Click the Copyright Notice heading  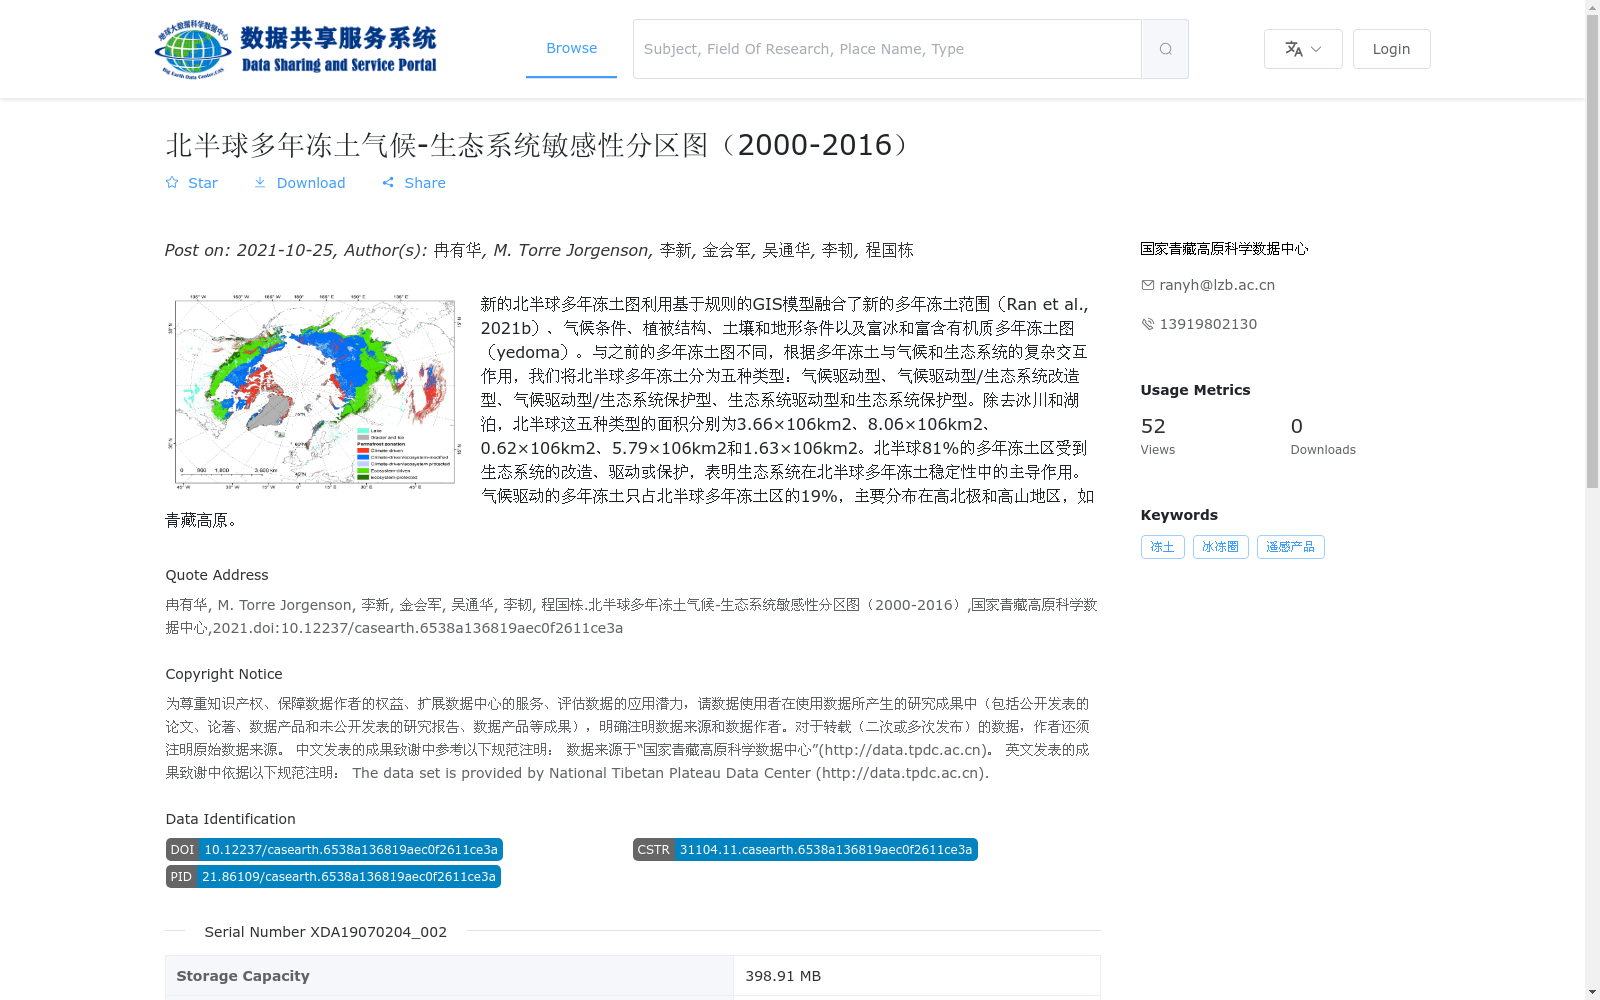coord(224,674)
